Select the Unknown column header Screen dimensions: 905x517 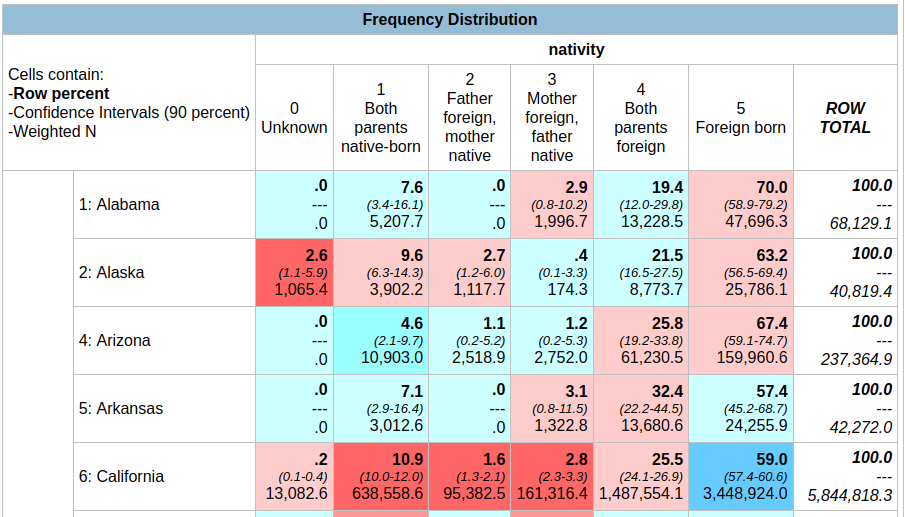[294, 118]
